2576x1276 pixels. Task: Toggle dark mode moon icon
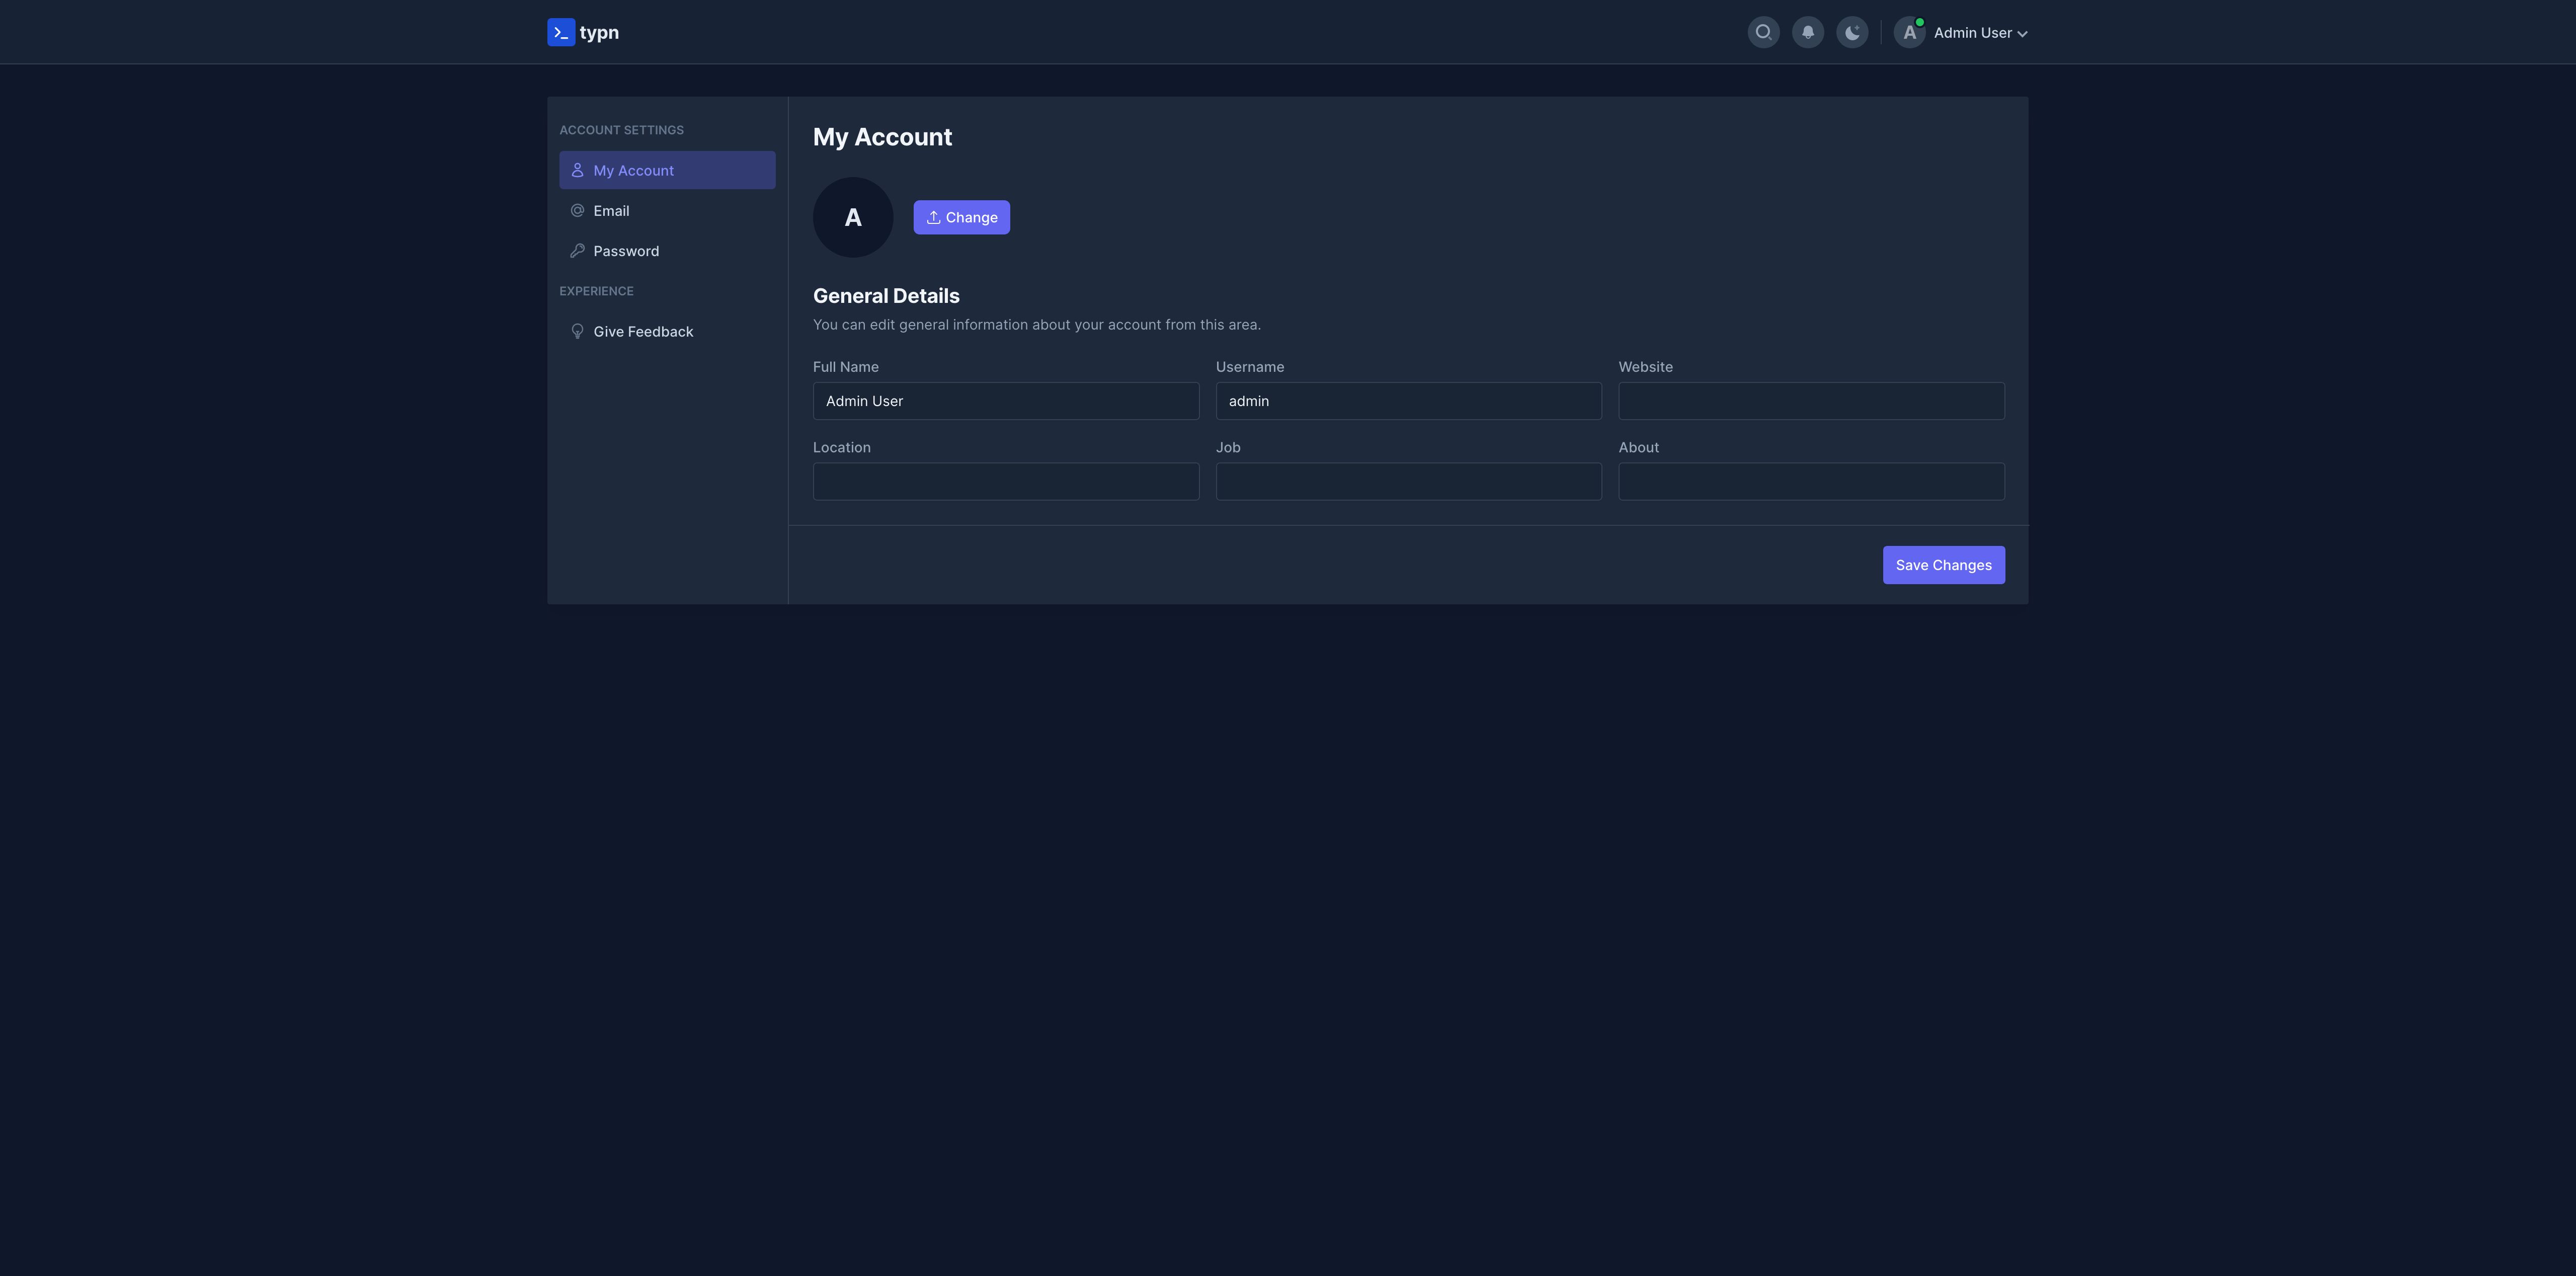[1852, 32]
